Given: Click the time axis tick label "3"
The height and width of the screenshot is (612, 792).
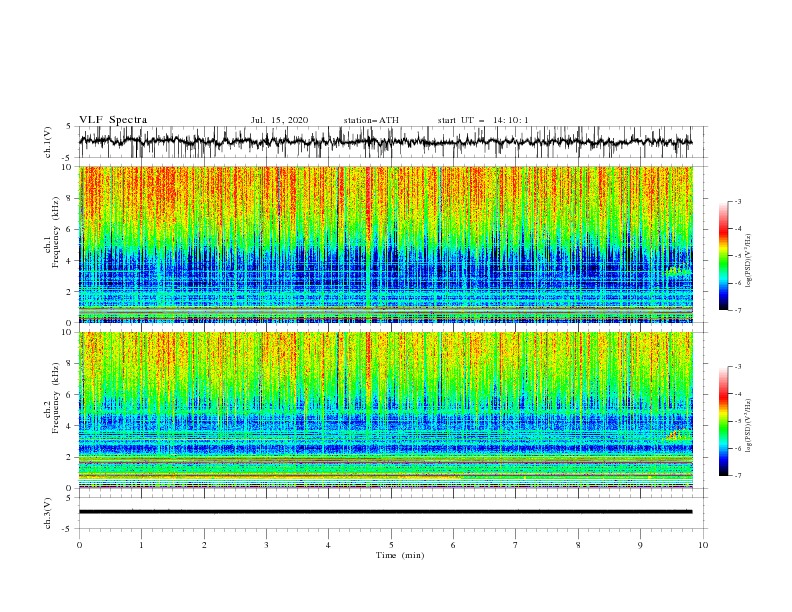Looking at the screenshot, I should click(x=266, y=545).
